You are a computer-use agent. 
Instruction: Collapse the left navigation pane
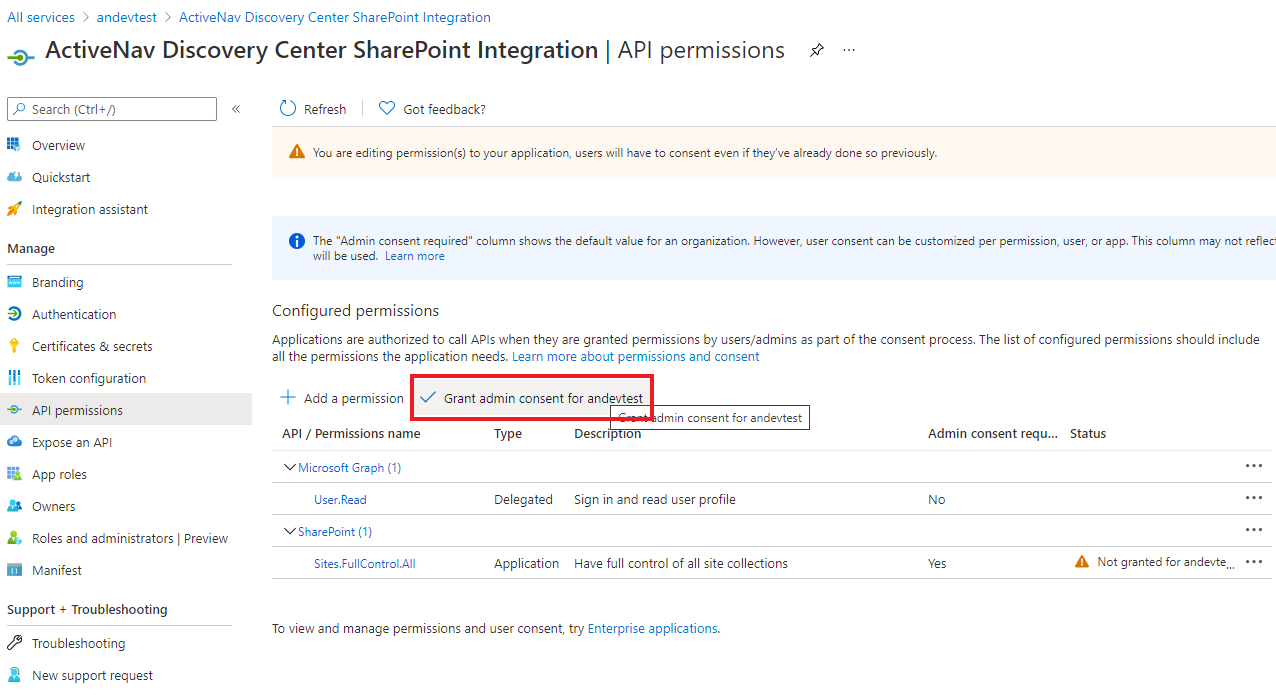[236, 108]
